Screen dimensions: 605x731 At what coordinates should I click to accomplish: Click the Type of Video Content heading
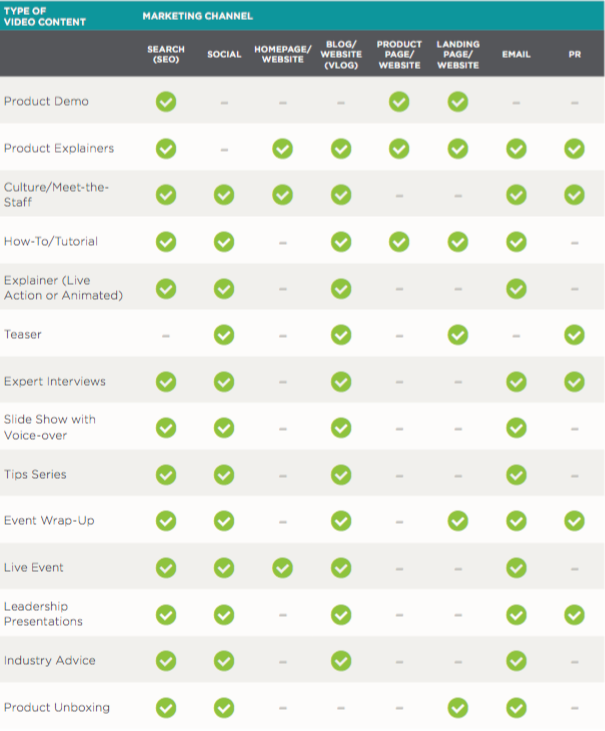(45, 16)
